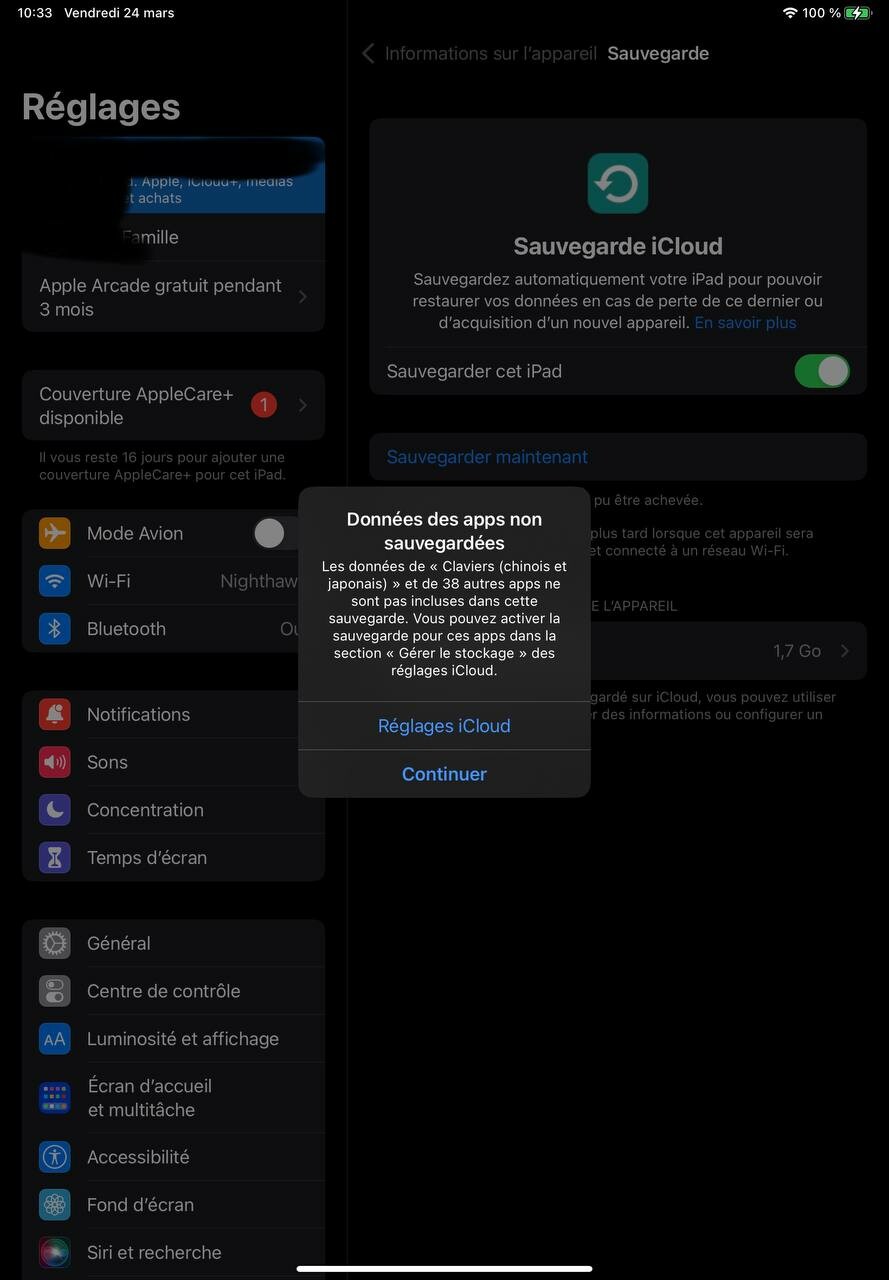Image resolution: width=889 pixels, height=1280 pixels.
Task: Open Concentration moon icon
Action: coord(55,810)
